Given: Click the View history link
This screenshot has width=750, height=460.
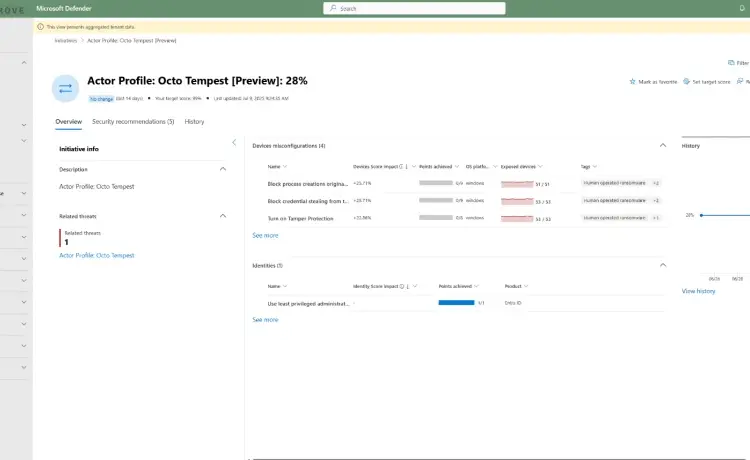Looking at the screenshot, I should coord(698,291).
